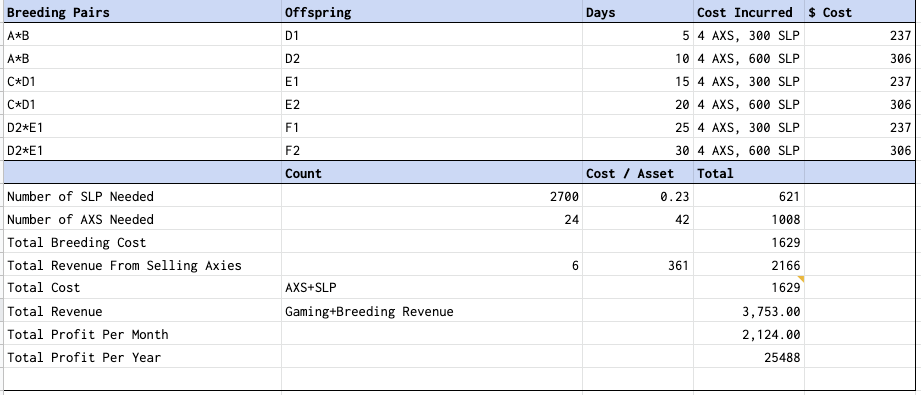Click '4 AXS, 300 SLP' in the D1 row
The height and width of the screenshot is (395, 921).
[749, 35]
